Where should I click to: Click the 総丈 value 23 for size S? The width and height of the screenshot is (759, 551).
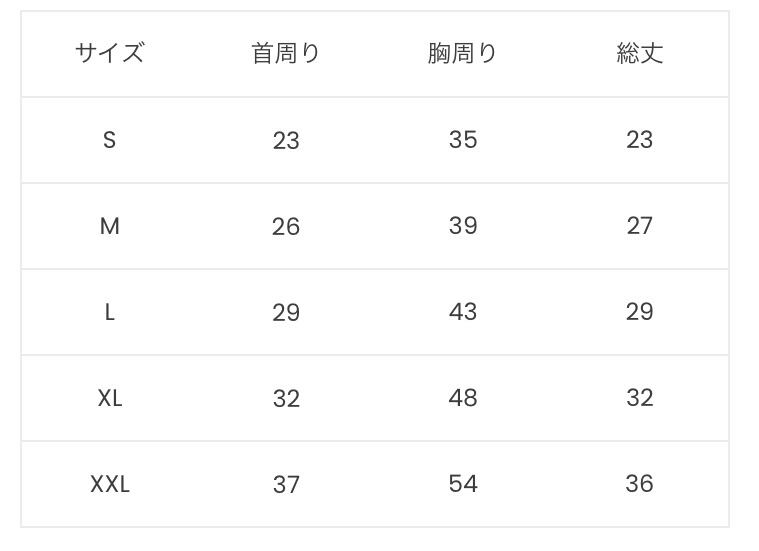point(639,140)
